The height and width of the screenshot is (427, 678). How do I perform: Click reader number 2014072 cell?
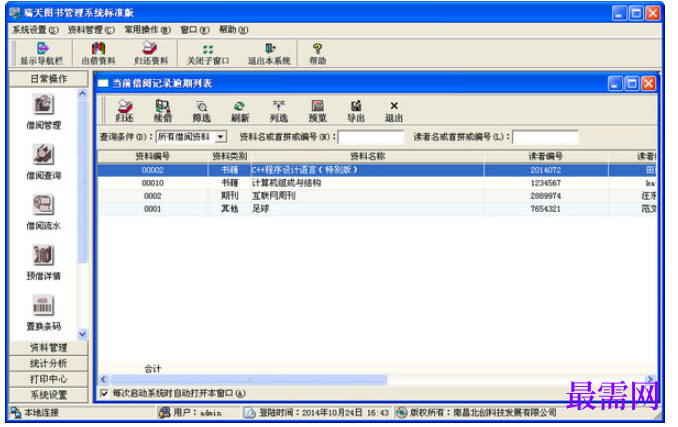tap(546, 170)
